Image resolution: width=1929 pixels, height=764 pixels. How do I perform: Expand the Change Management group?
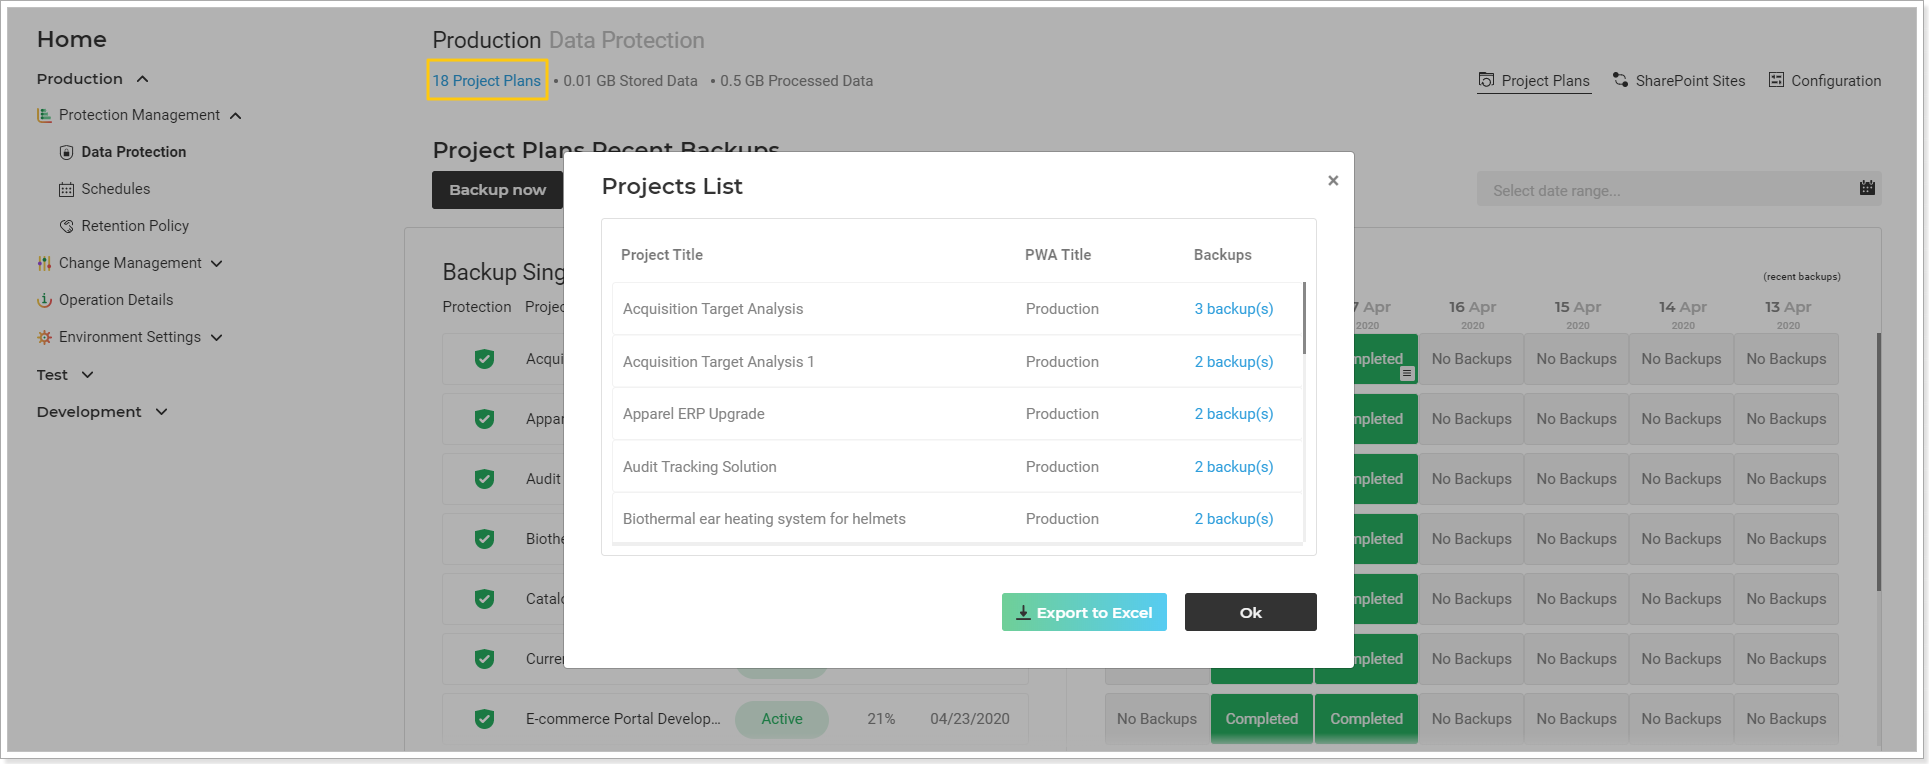tap(217, 264)
